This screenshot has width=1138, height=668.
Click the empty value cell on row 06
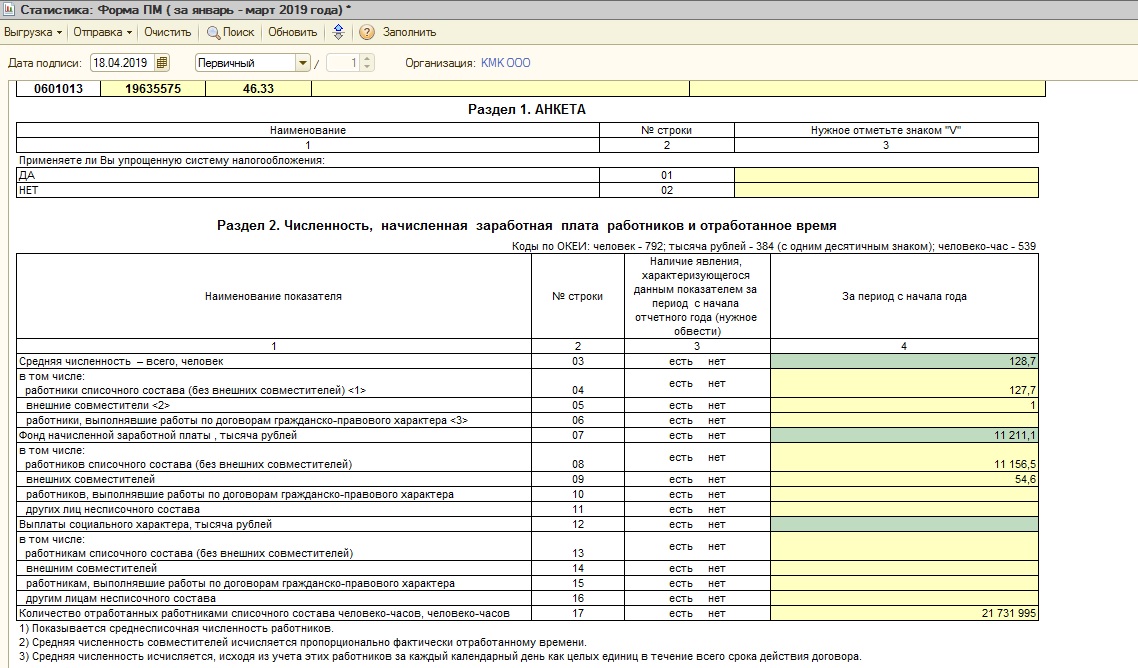pyautogui.click(x=904, y=420)
